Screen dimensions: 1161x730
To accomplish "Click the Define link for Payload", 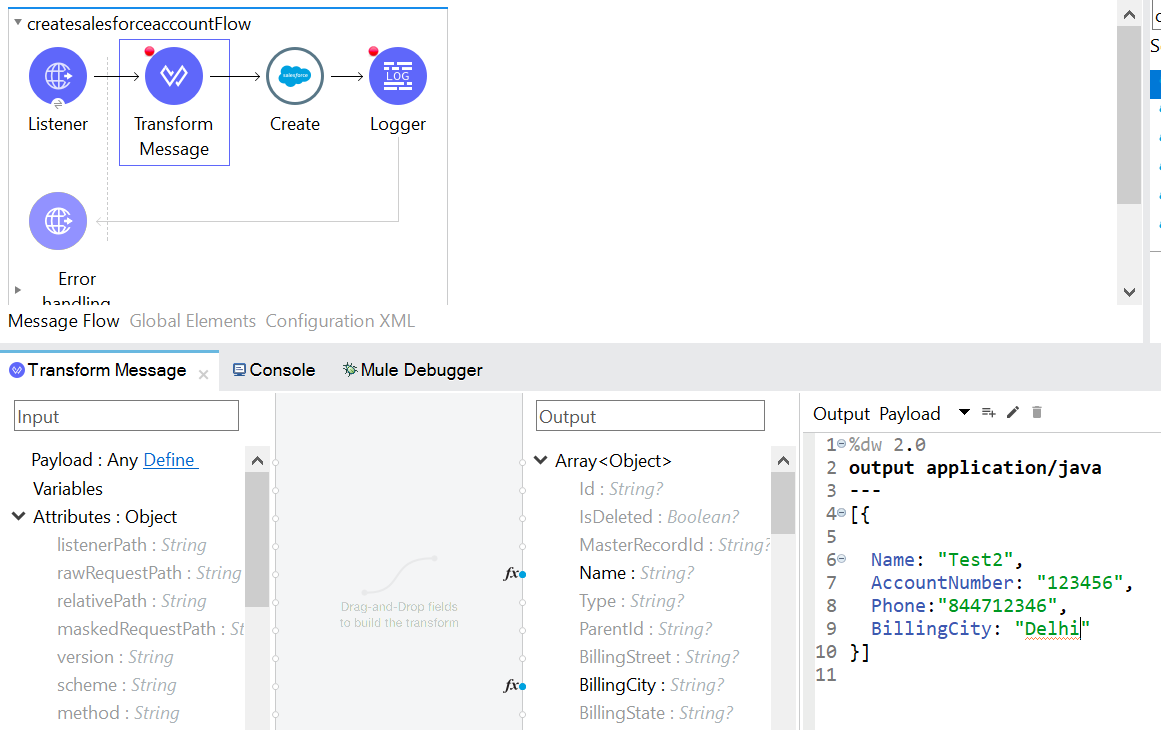I will tap(170, 461).
